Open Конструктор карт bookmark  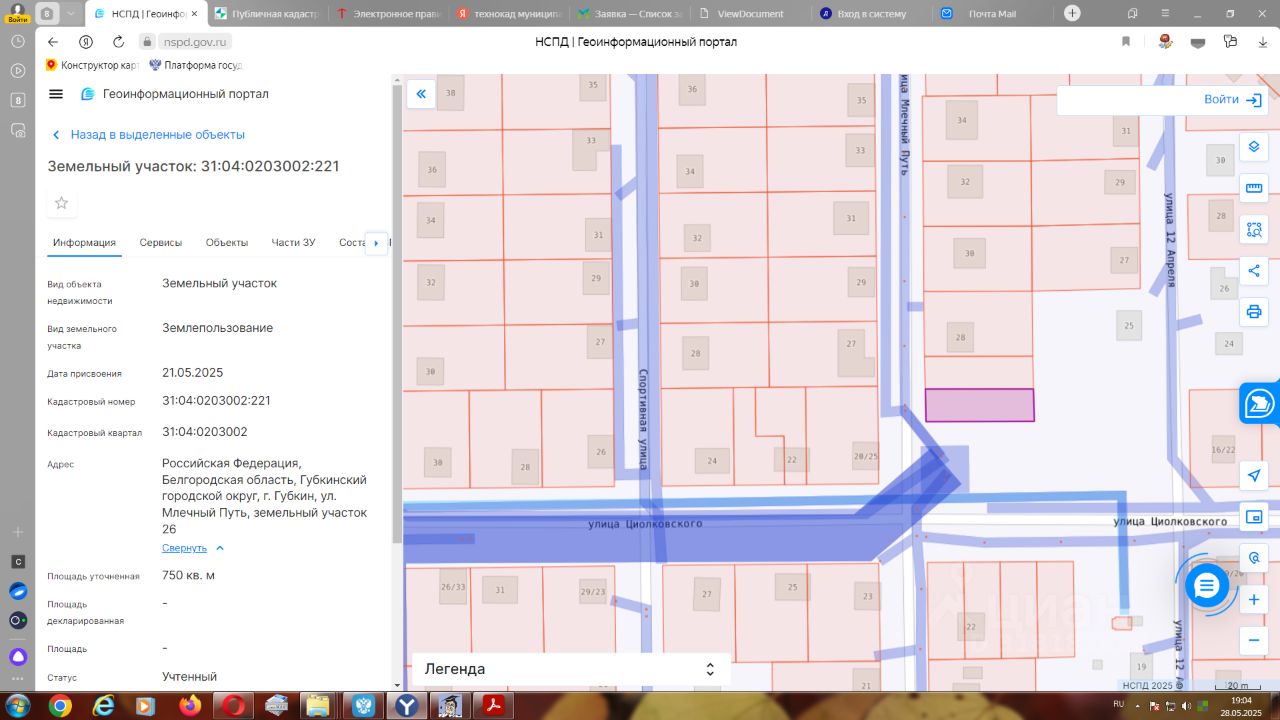click(x=91, y=65)
